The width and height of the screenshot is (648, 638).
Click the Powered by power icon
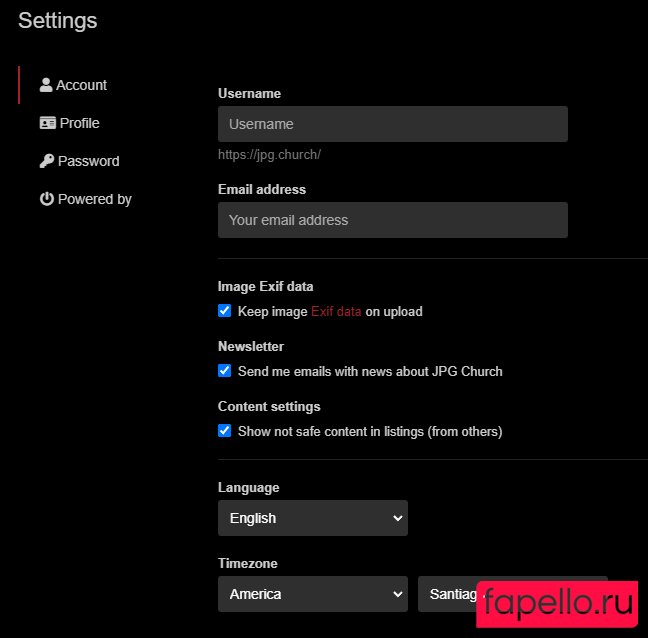pyautogui.click(x=46, y=199)
